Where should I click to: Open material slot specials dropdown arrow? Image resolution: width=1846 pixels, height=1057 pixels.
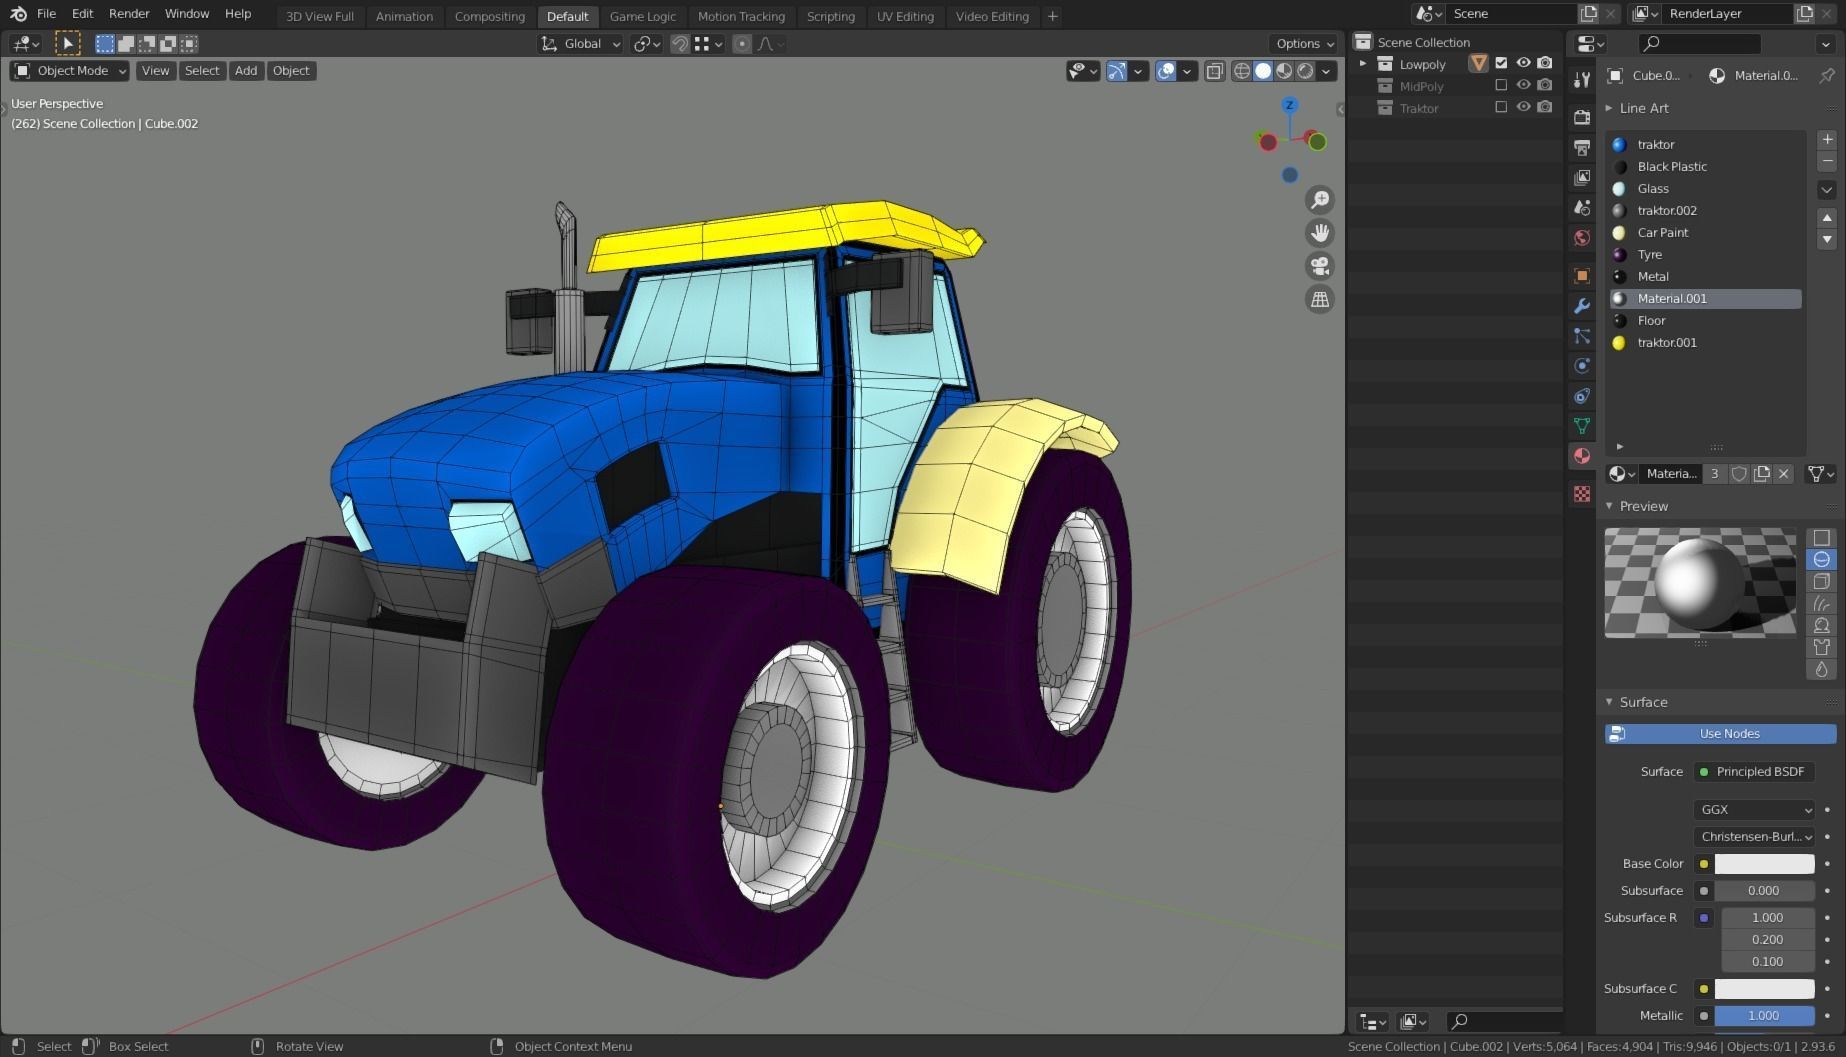point(1827,190)
